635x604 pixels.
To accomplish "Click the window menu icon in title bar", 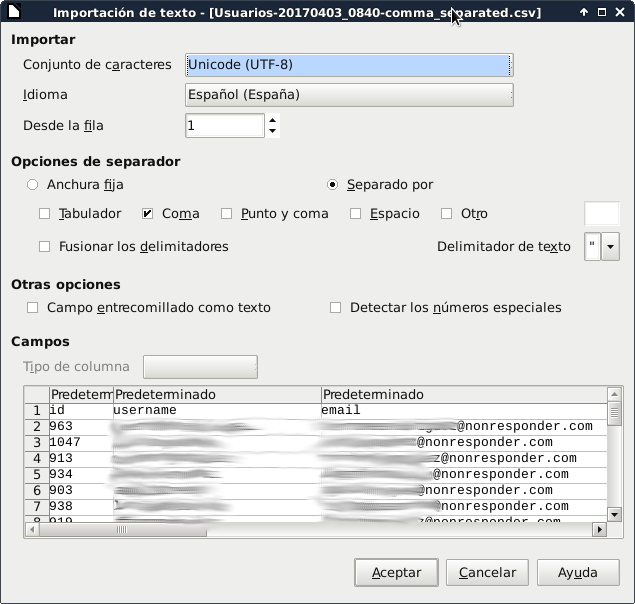I will pyautogui.click(x=13, y=13).
